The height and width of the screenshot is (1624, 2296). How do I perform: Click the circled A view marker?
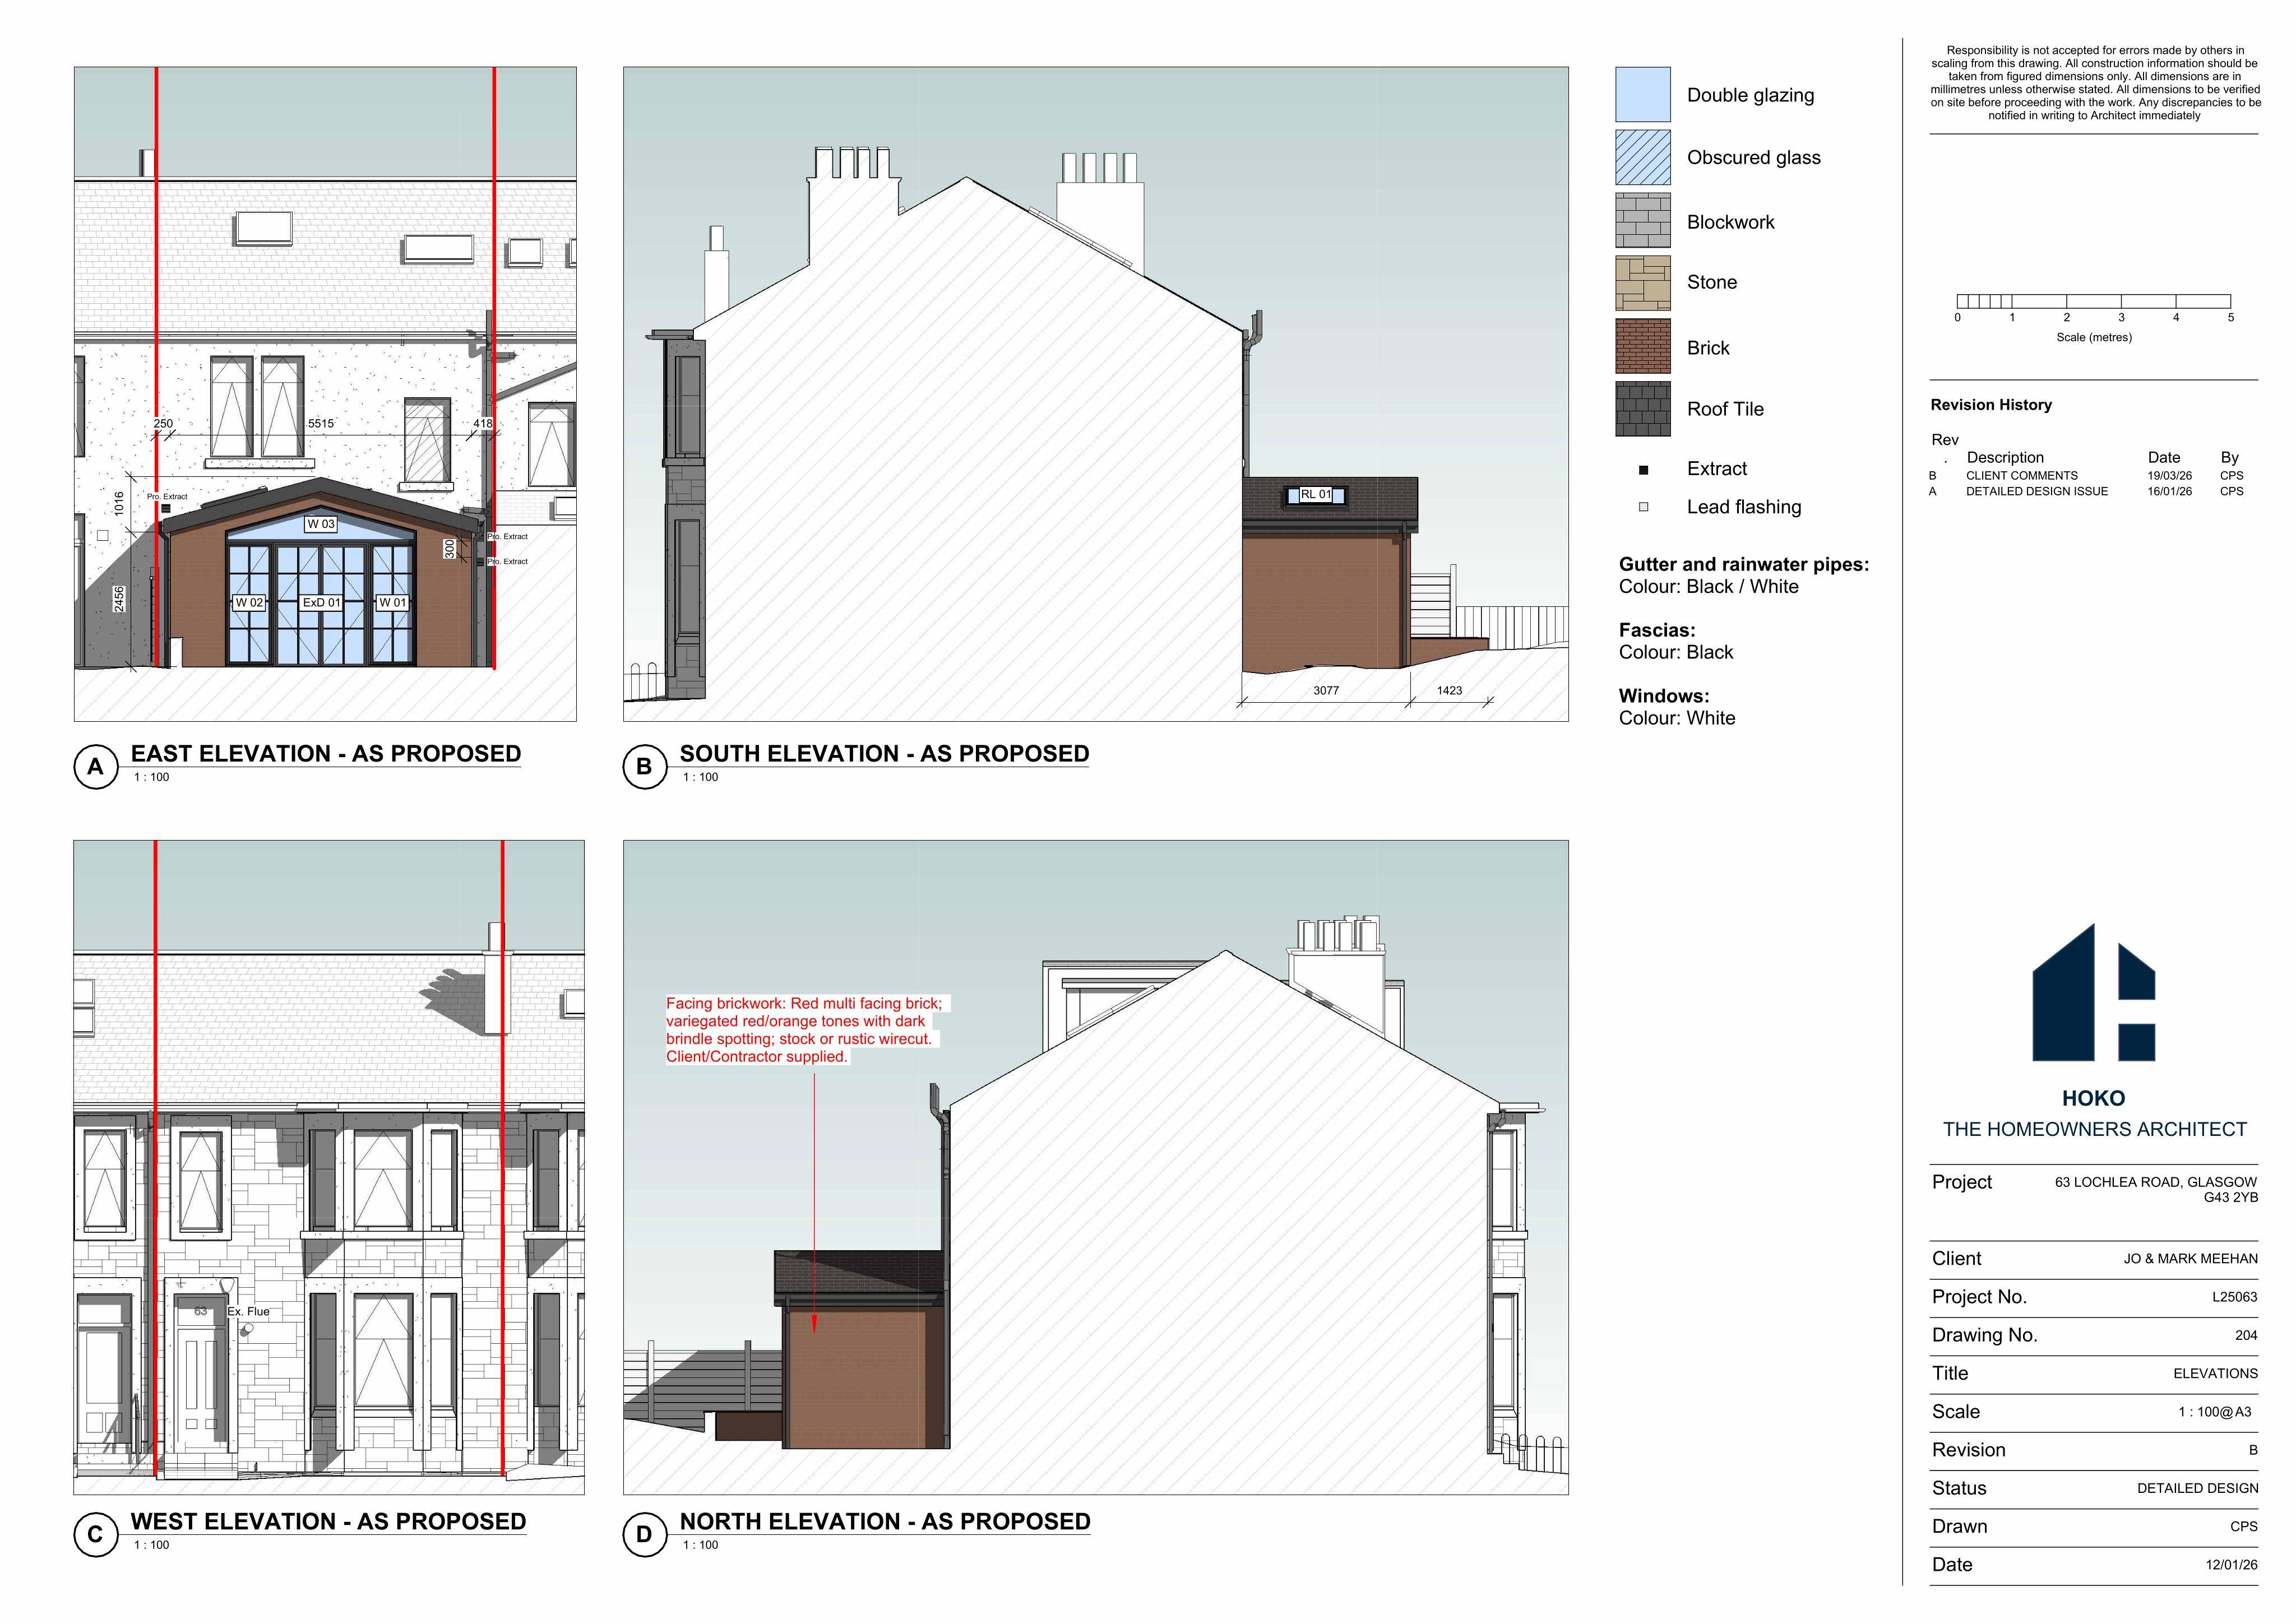pyautogui.click(x=96, y=767)
